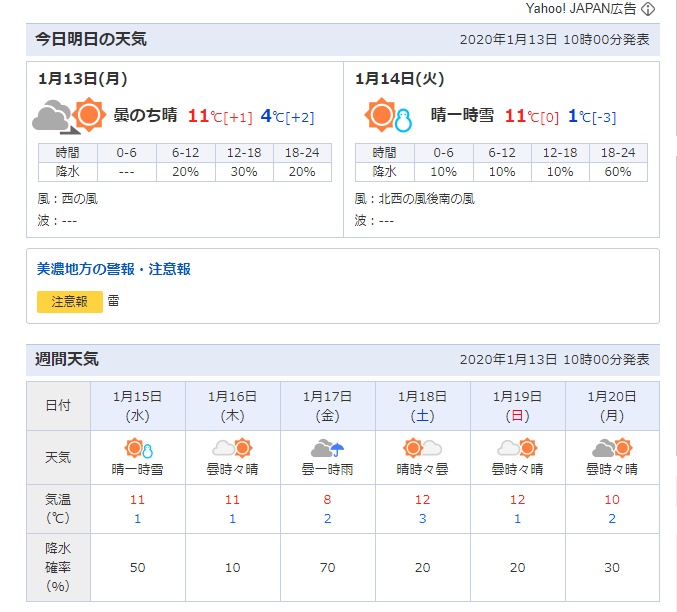Click the 雷 warning text
The width and height of the screenshot is (677, 612).
pos(113,301)
